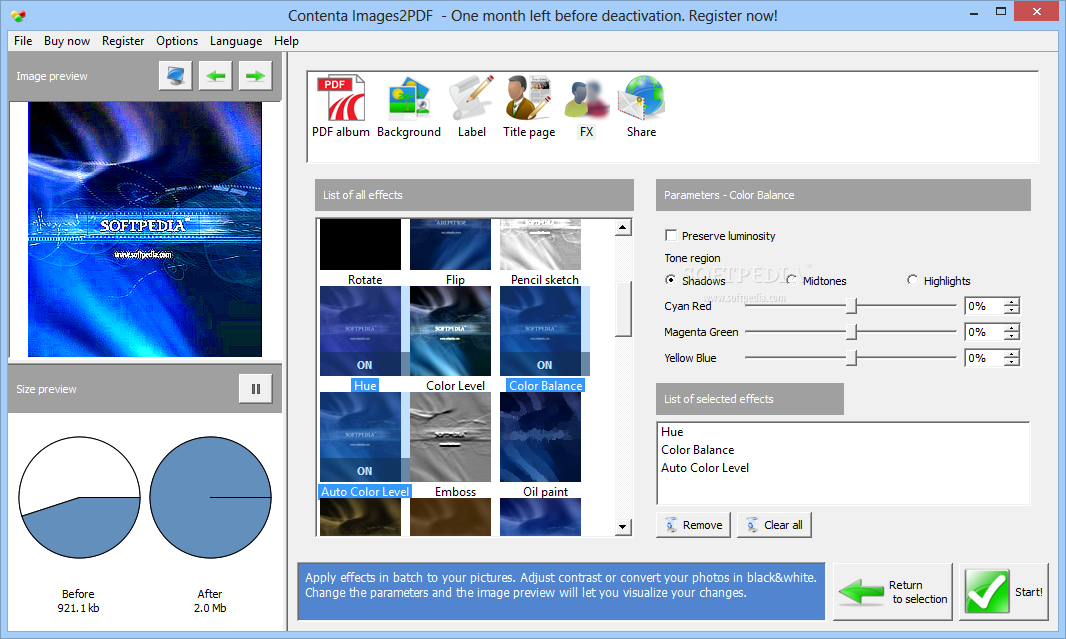Screen dimensions: 1066x639
Task: Increase Magenta Green value with up spinner
Action: click(1012, 328)
